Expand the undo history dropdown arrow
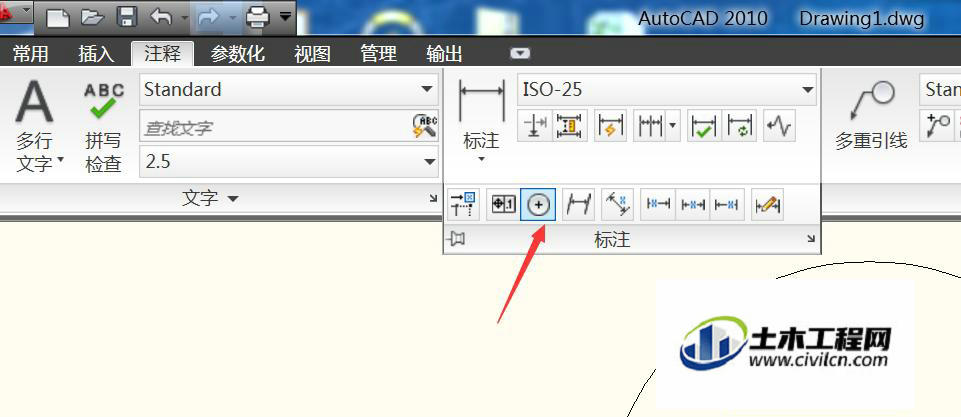 pyautogui.click(x=184, y=18)
